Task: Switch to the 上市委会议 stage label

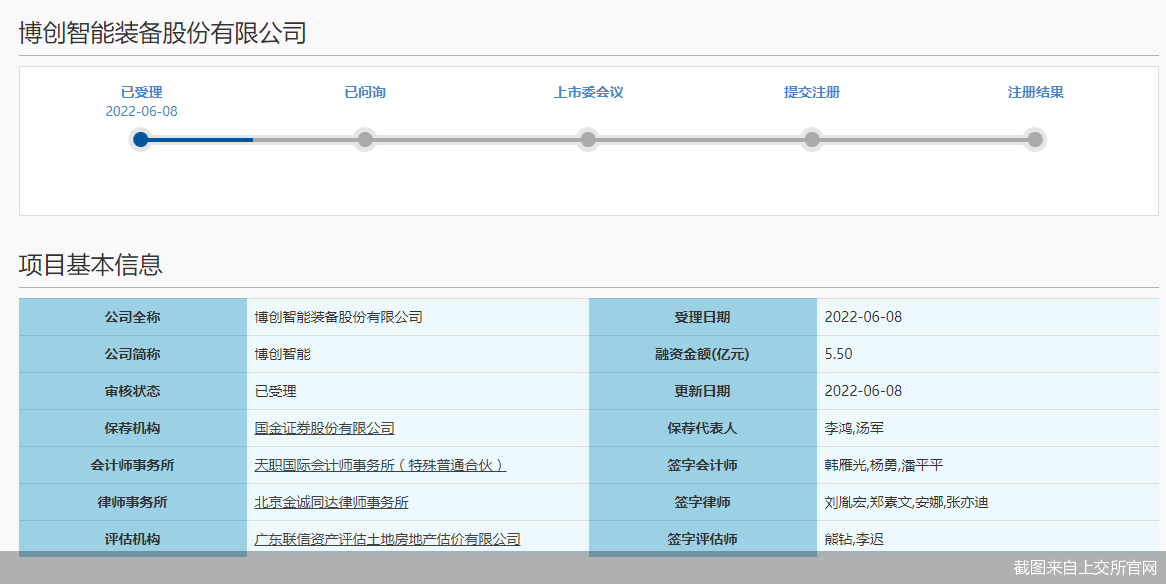Action: coord(588,92)
